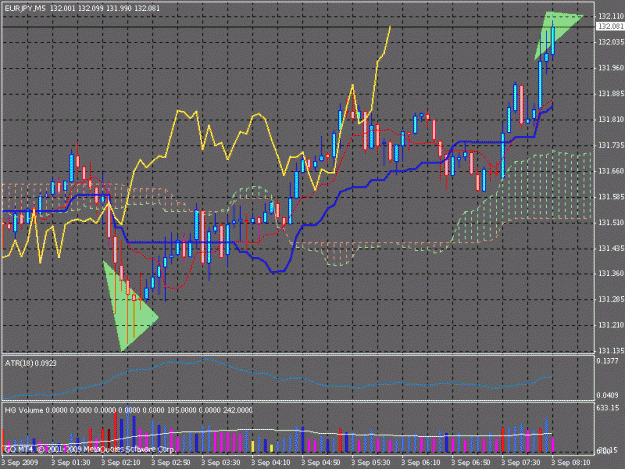
Task: Click the 0.1377 ATR scale value
Action: click(x=607, y=361)
